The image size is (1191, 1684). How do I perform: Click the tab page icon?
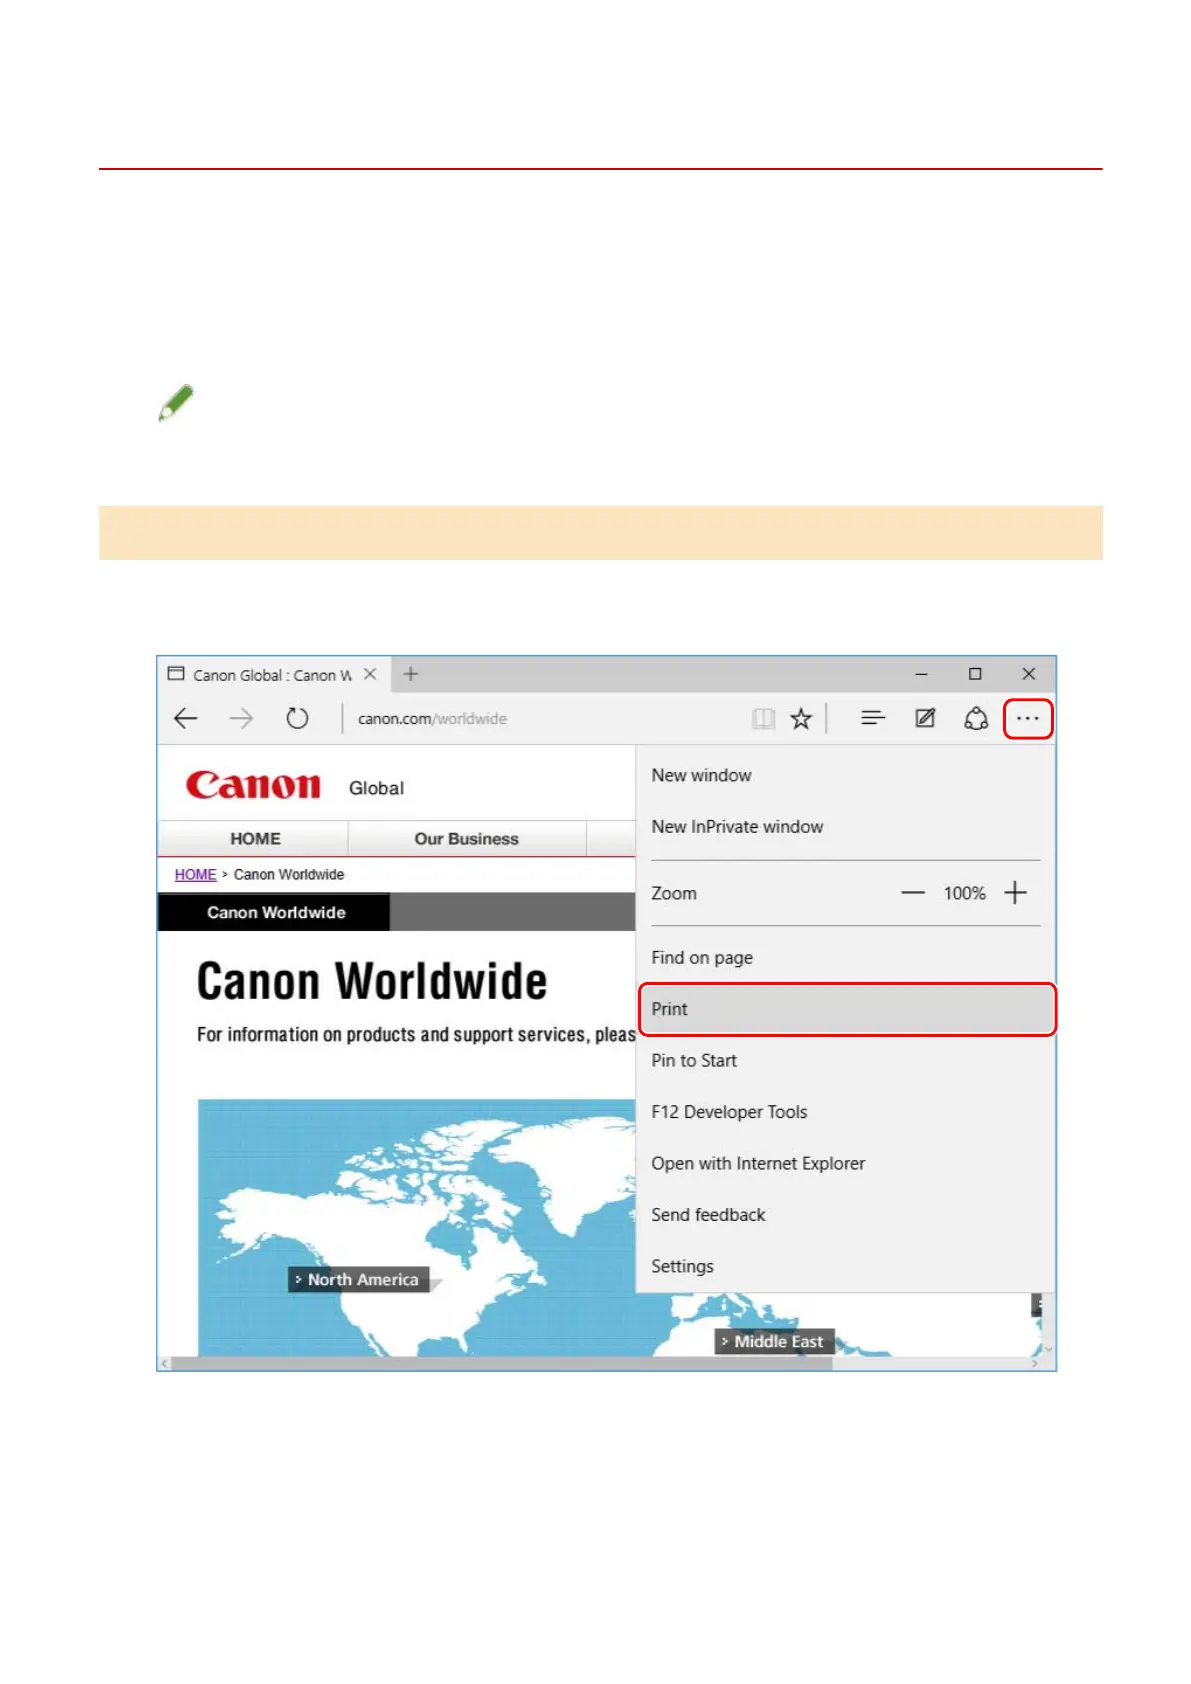click(x=176, y=674)
